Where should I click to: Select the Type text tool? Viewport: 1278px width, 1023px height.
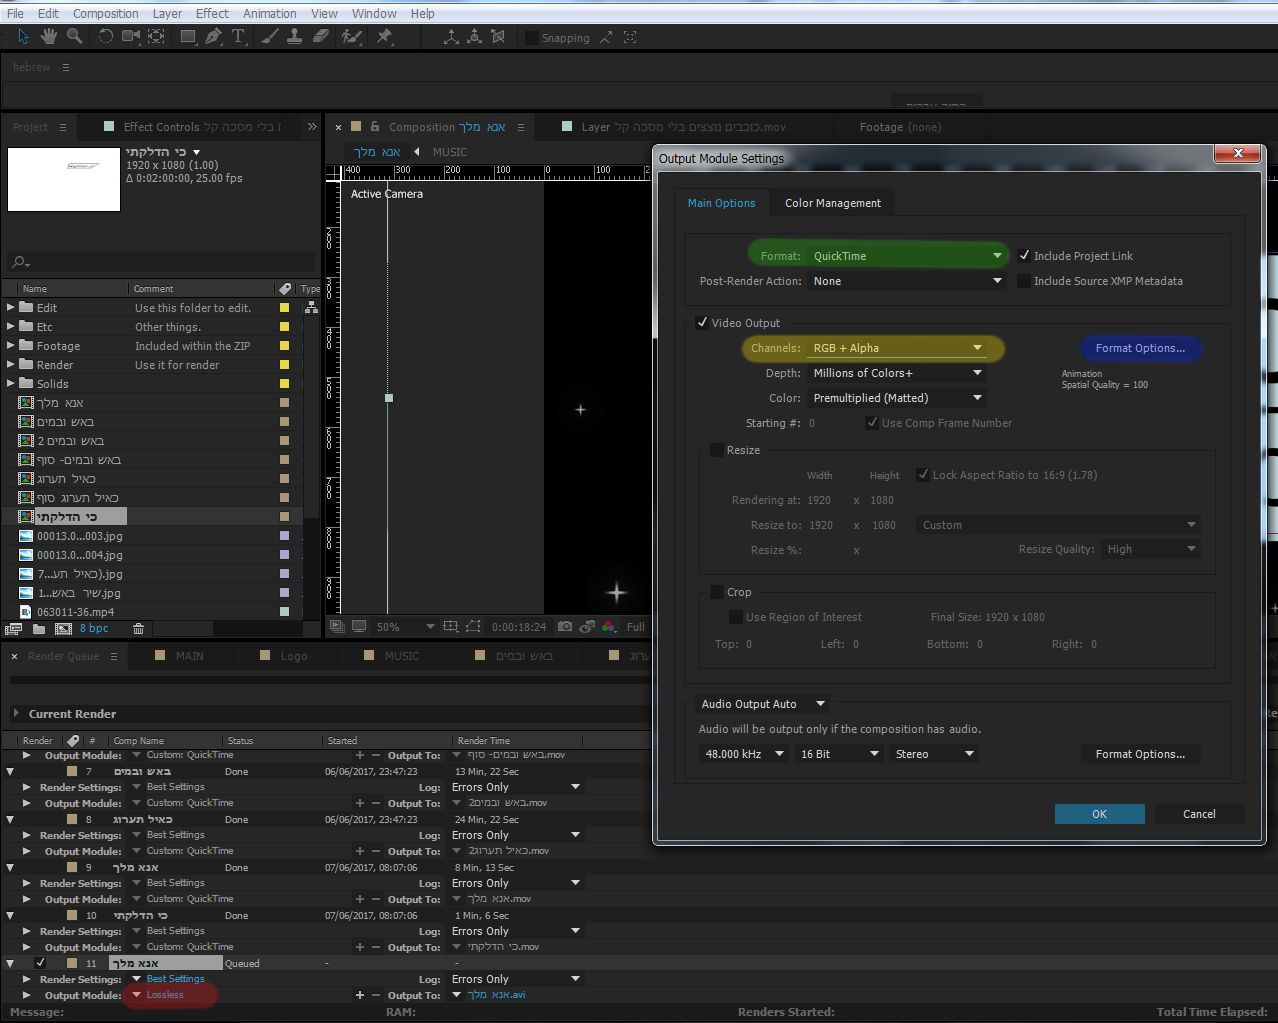click(x=239, y=37)
